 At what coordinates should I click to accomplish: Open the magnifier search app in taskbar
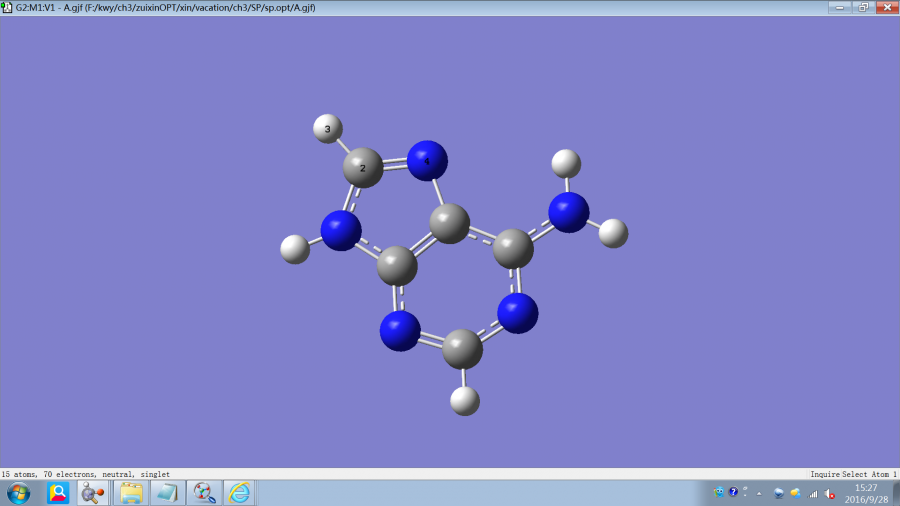(58, 493)
